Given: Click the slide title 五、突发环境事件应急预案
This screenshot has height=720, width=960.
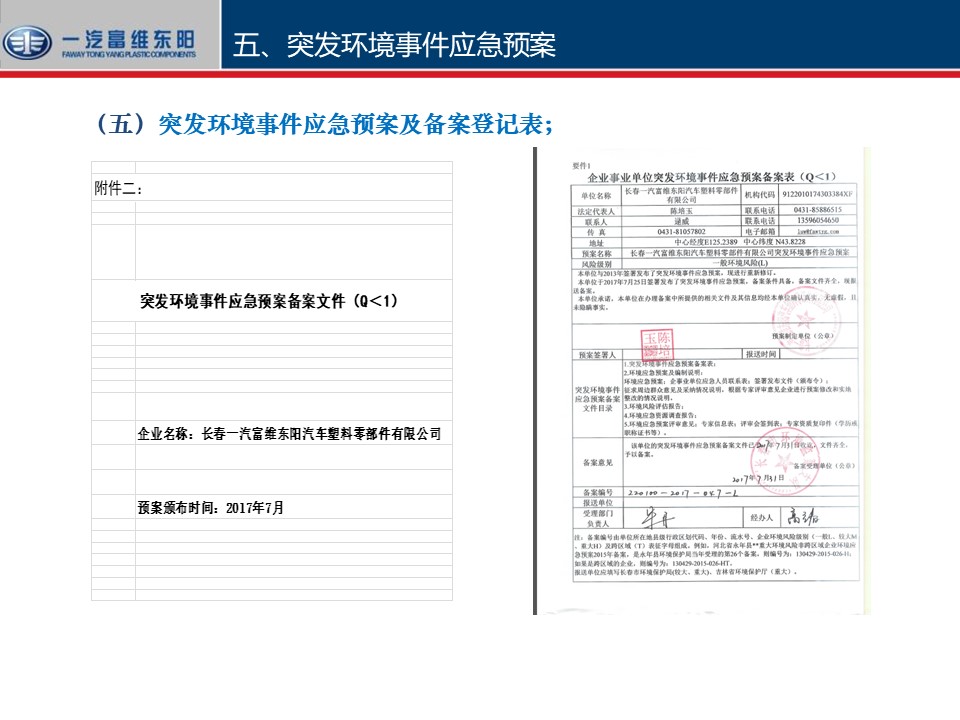Looking at the screenshot, I should point(394,45).
